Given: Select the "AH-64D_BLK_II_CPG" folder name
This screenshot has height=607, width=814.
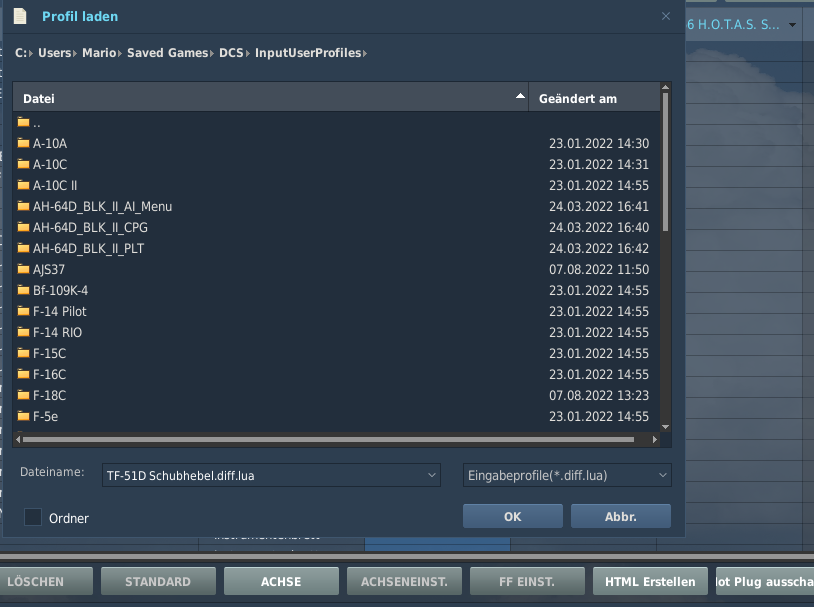Looking at the screenshot, I should (x=90, y=227).
